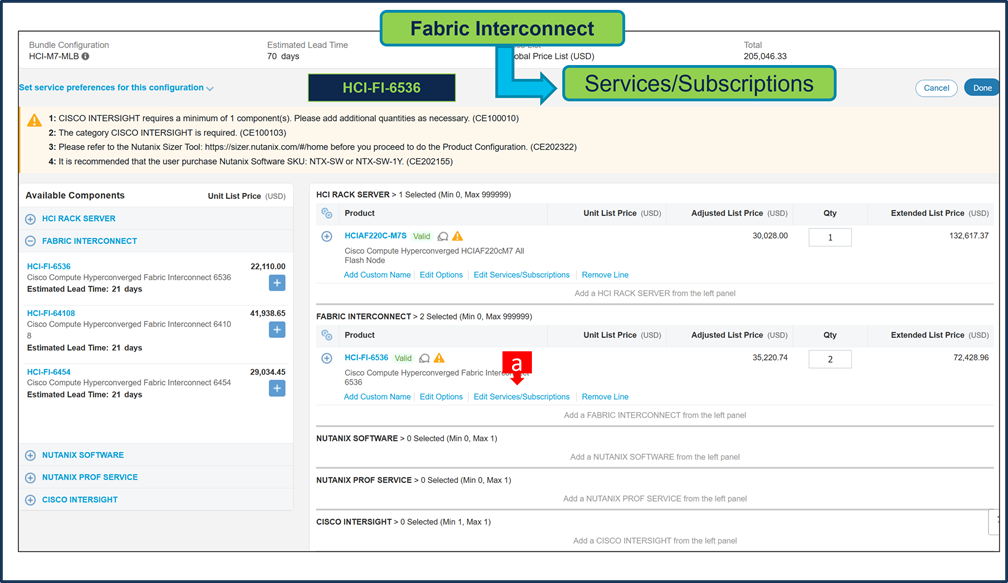Click the unit price 41,938.65
Viewport: 1008px width, 583px height.
(268, 313)
